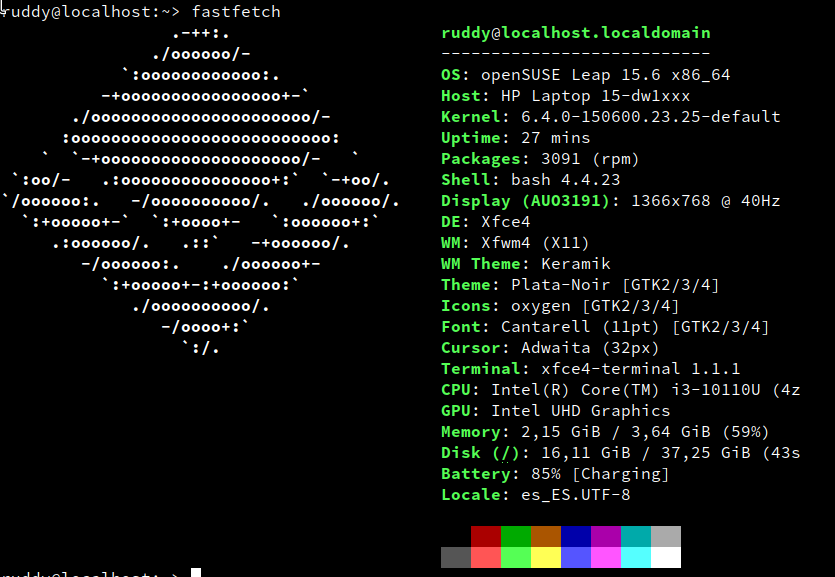Click the bright cyan color block
This screenshot has width=835, height=577.
point(636,557)
